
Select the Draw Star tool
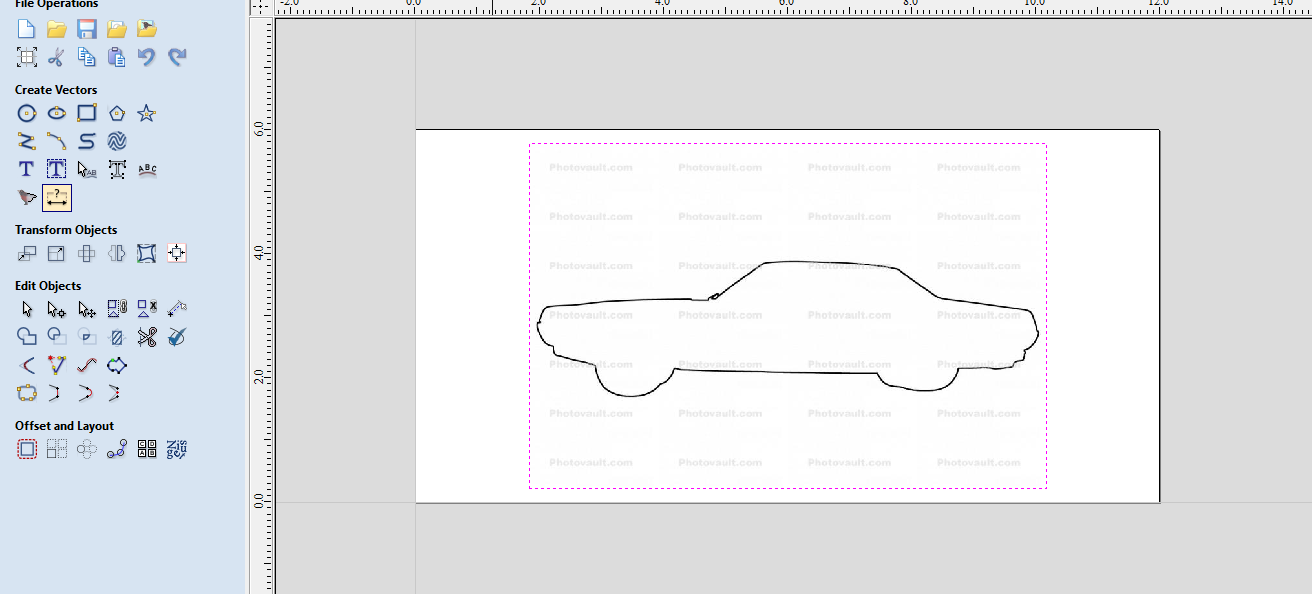pyautogui.click(x=147, y=113)
